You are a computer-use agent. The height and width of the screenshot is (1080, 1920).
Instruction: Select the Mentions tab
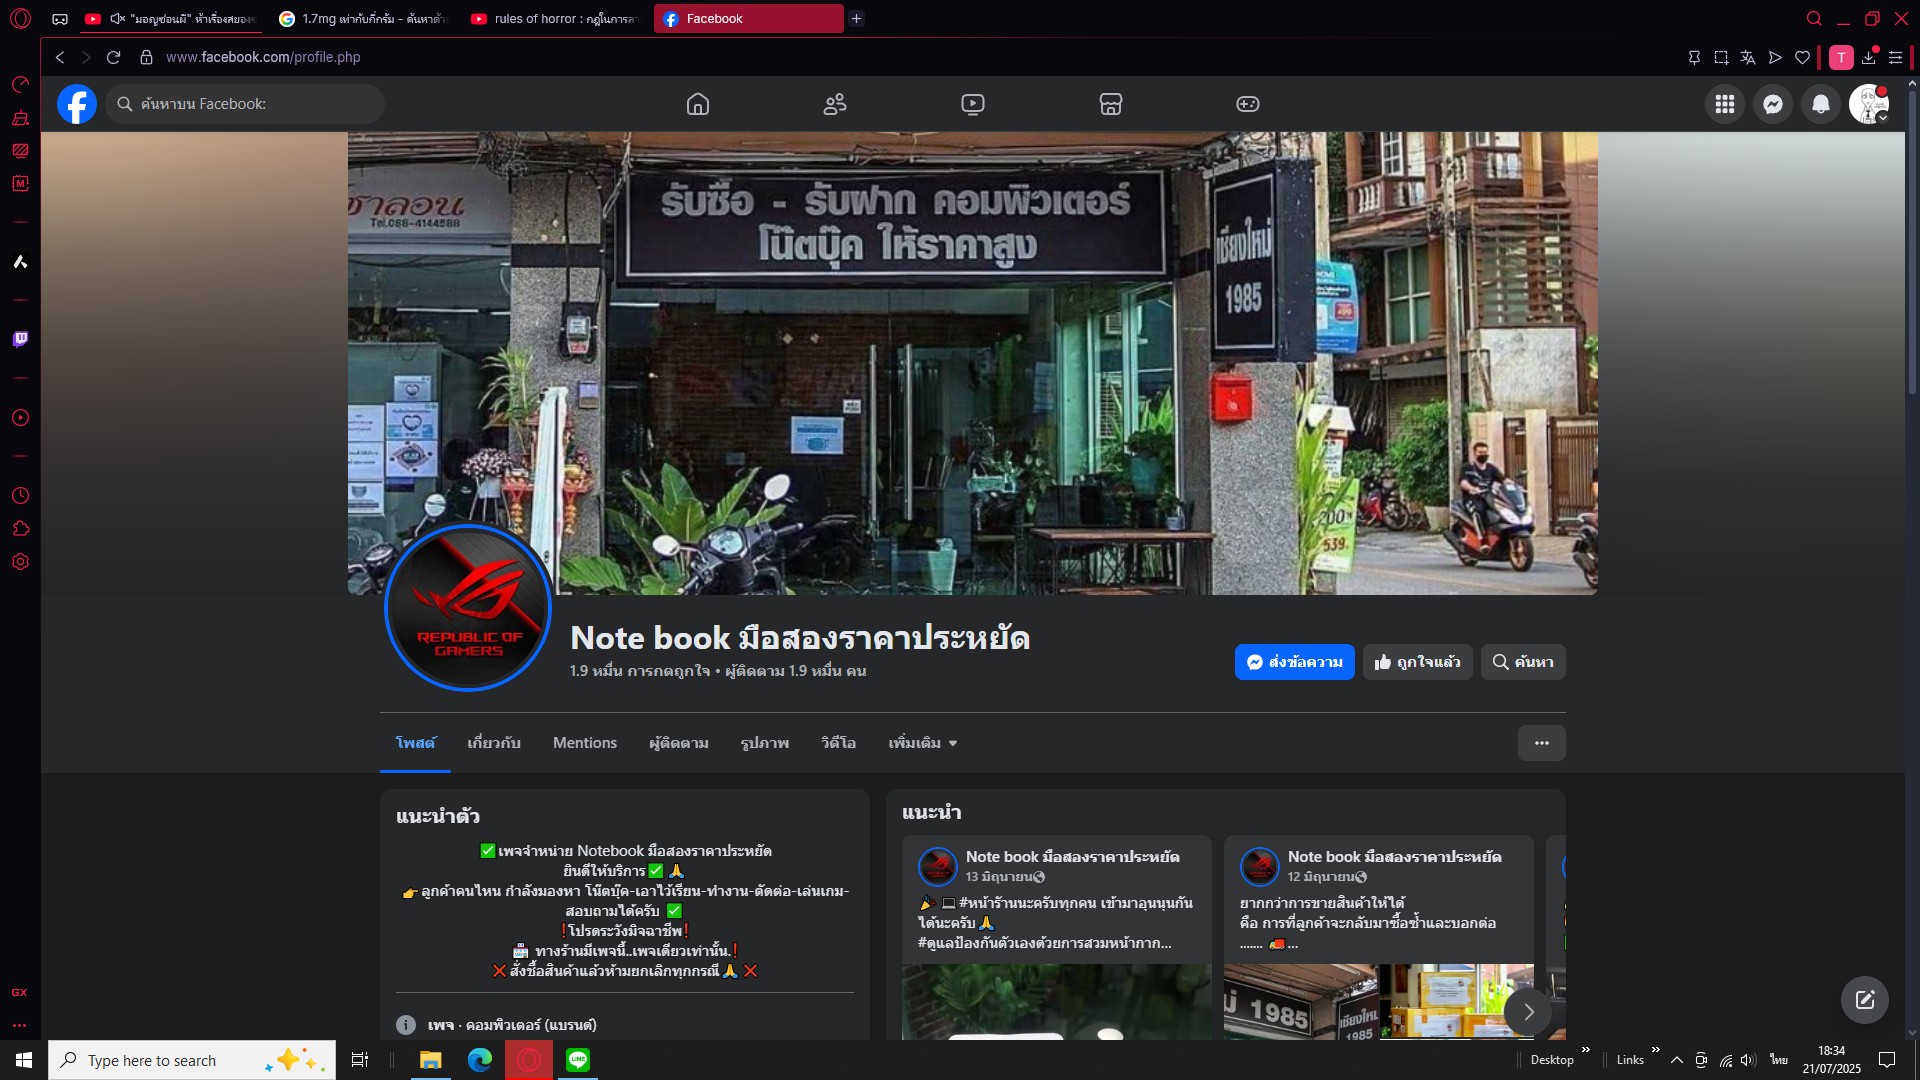click(x=585, y=743)
